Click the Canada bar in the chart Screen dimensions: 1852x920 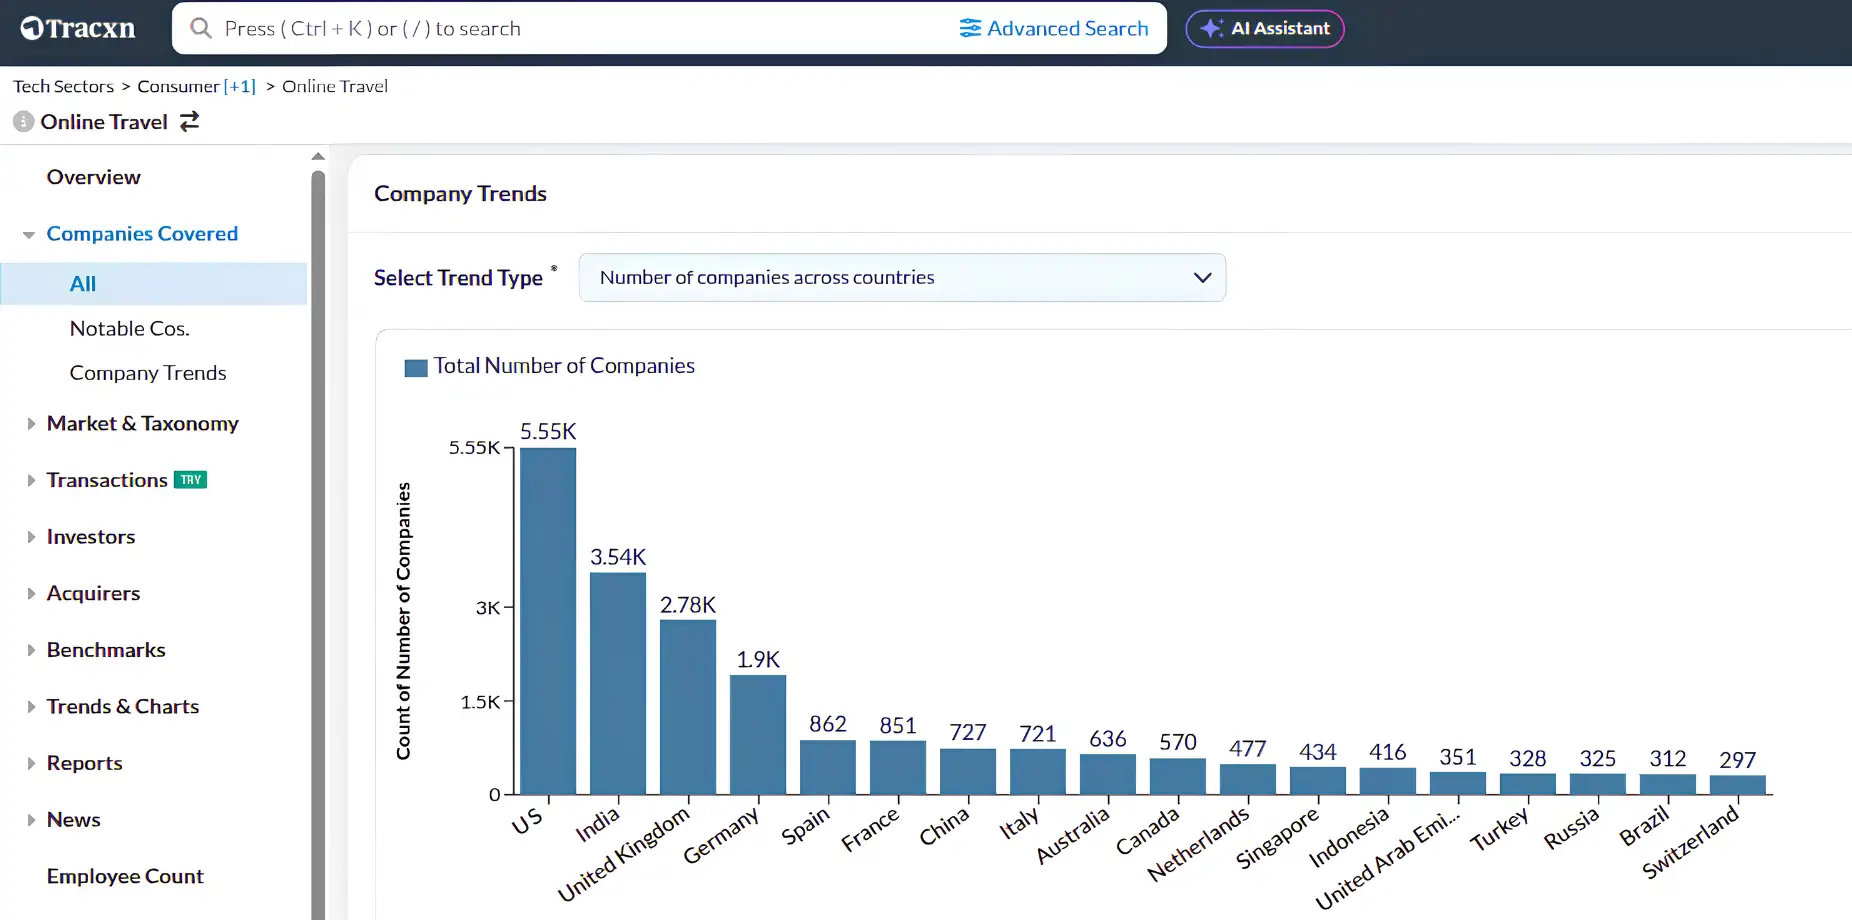tap(1178, 777)
